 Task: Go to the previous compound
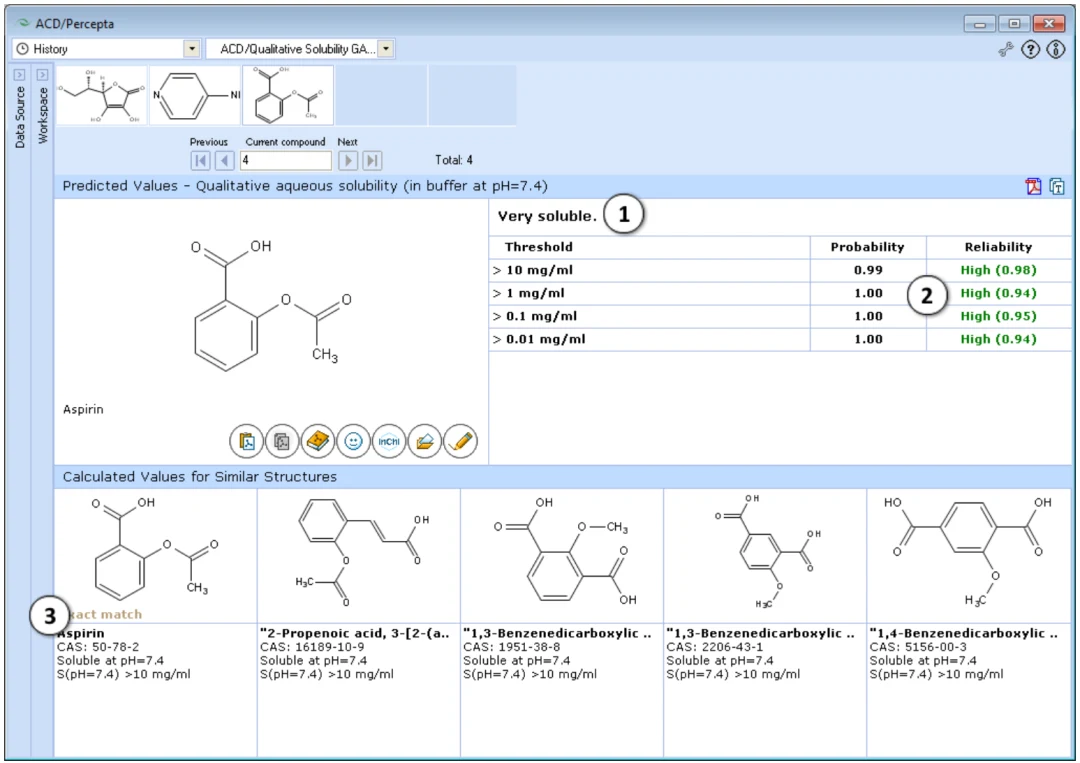point(225,160)
